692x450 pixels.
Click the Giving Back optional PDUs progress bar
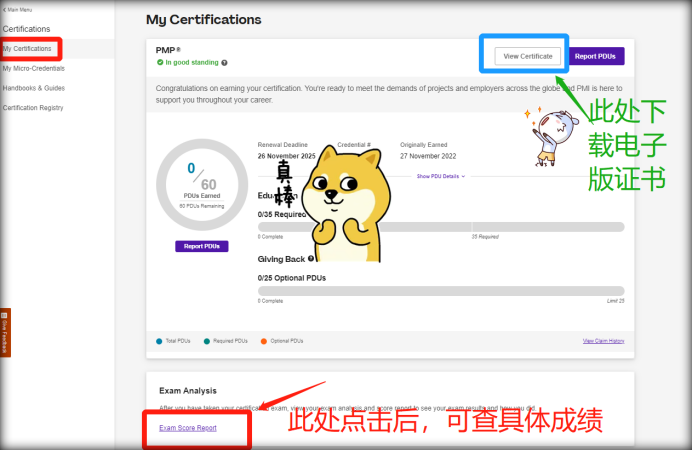(x=441, y=291)
